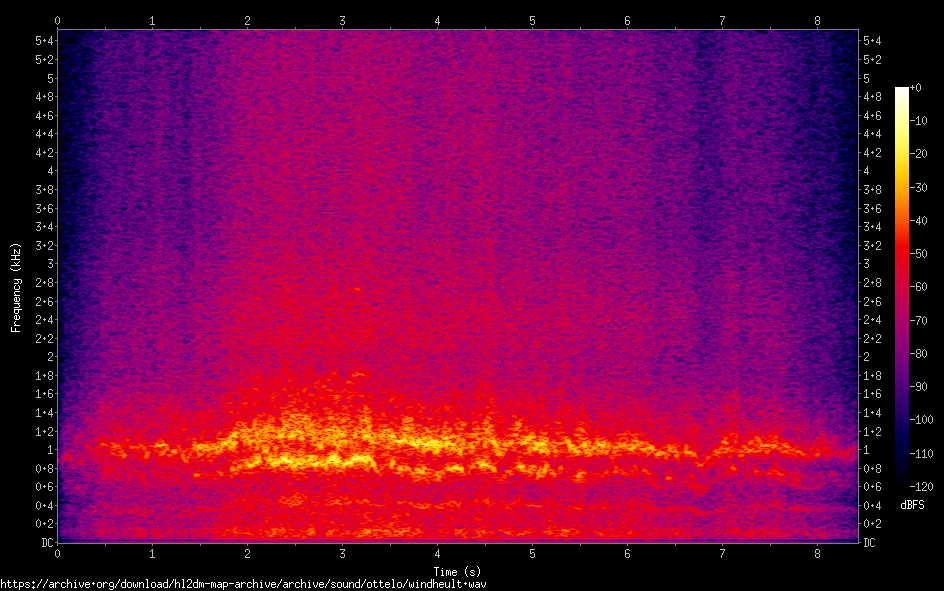Screen dimensions: 944x591
Task: Click the 0 second mark on the bottom time axis
Action: 58,553
